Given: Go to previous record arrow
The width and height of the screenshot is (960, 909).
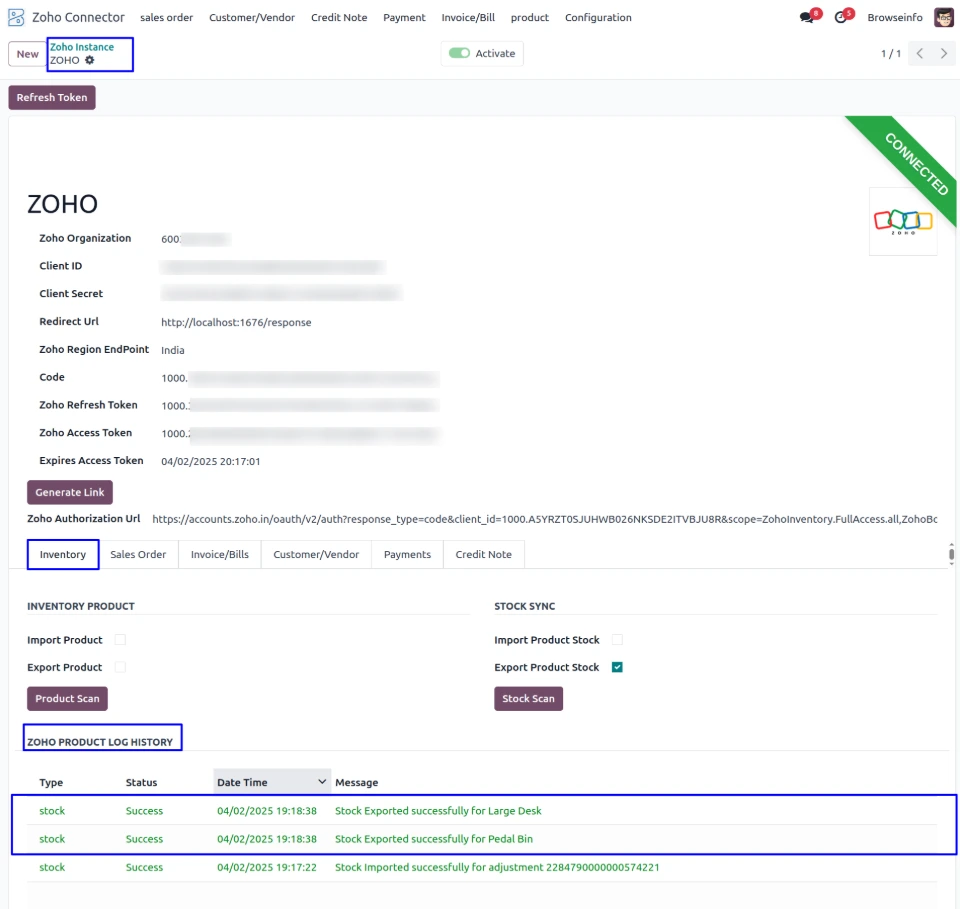Looking at the screenshot, I should click(x=919, y=54).
